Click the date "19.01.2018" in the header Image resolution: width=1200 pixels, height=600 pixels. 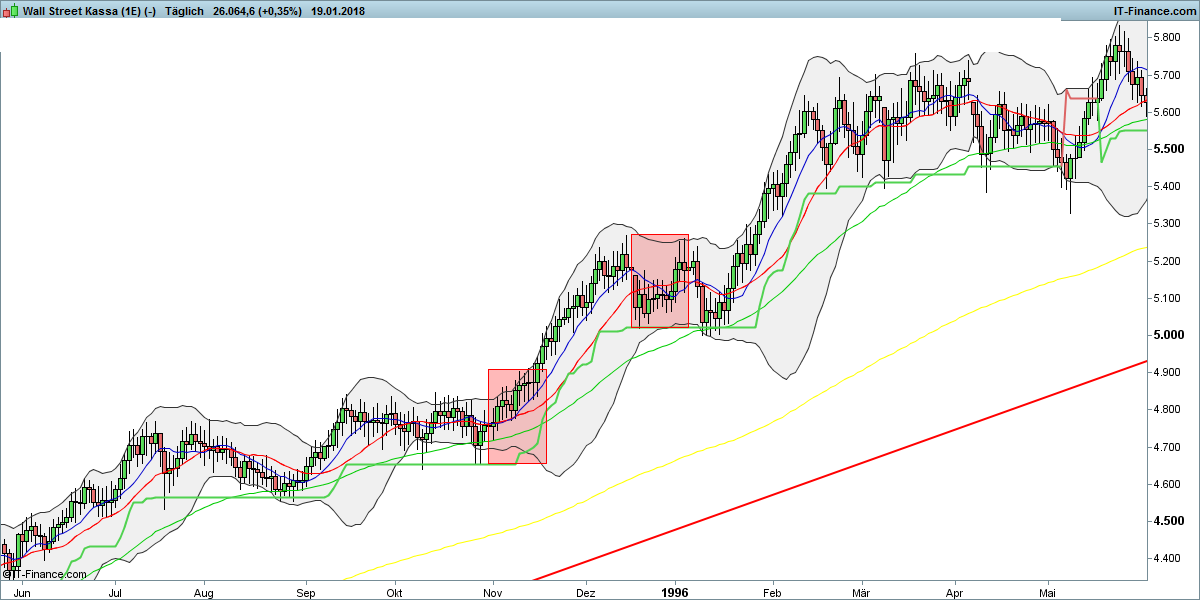point(337,10)
